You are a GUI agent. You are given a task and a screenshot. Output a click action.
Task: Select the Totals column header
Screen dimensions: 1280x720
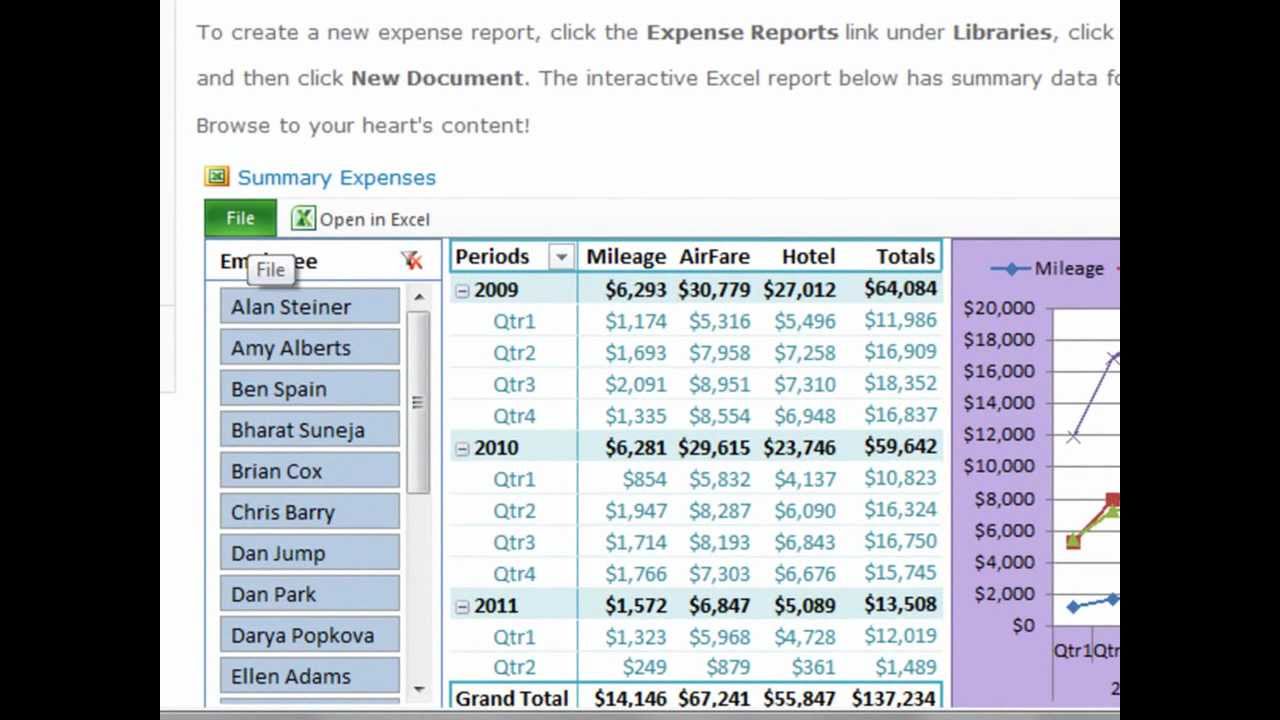[906, 256]
